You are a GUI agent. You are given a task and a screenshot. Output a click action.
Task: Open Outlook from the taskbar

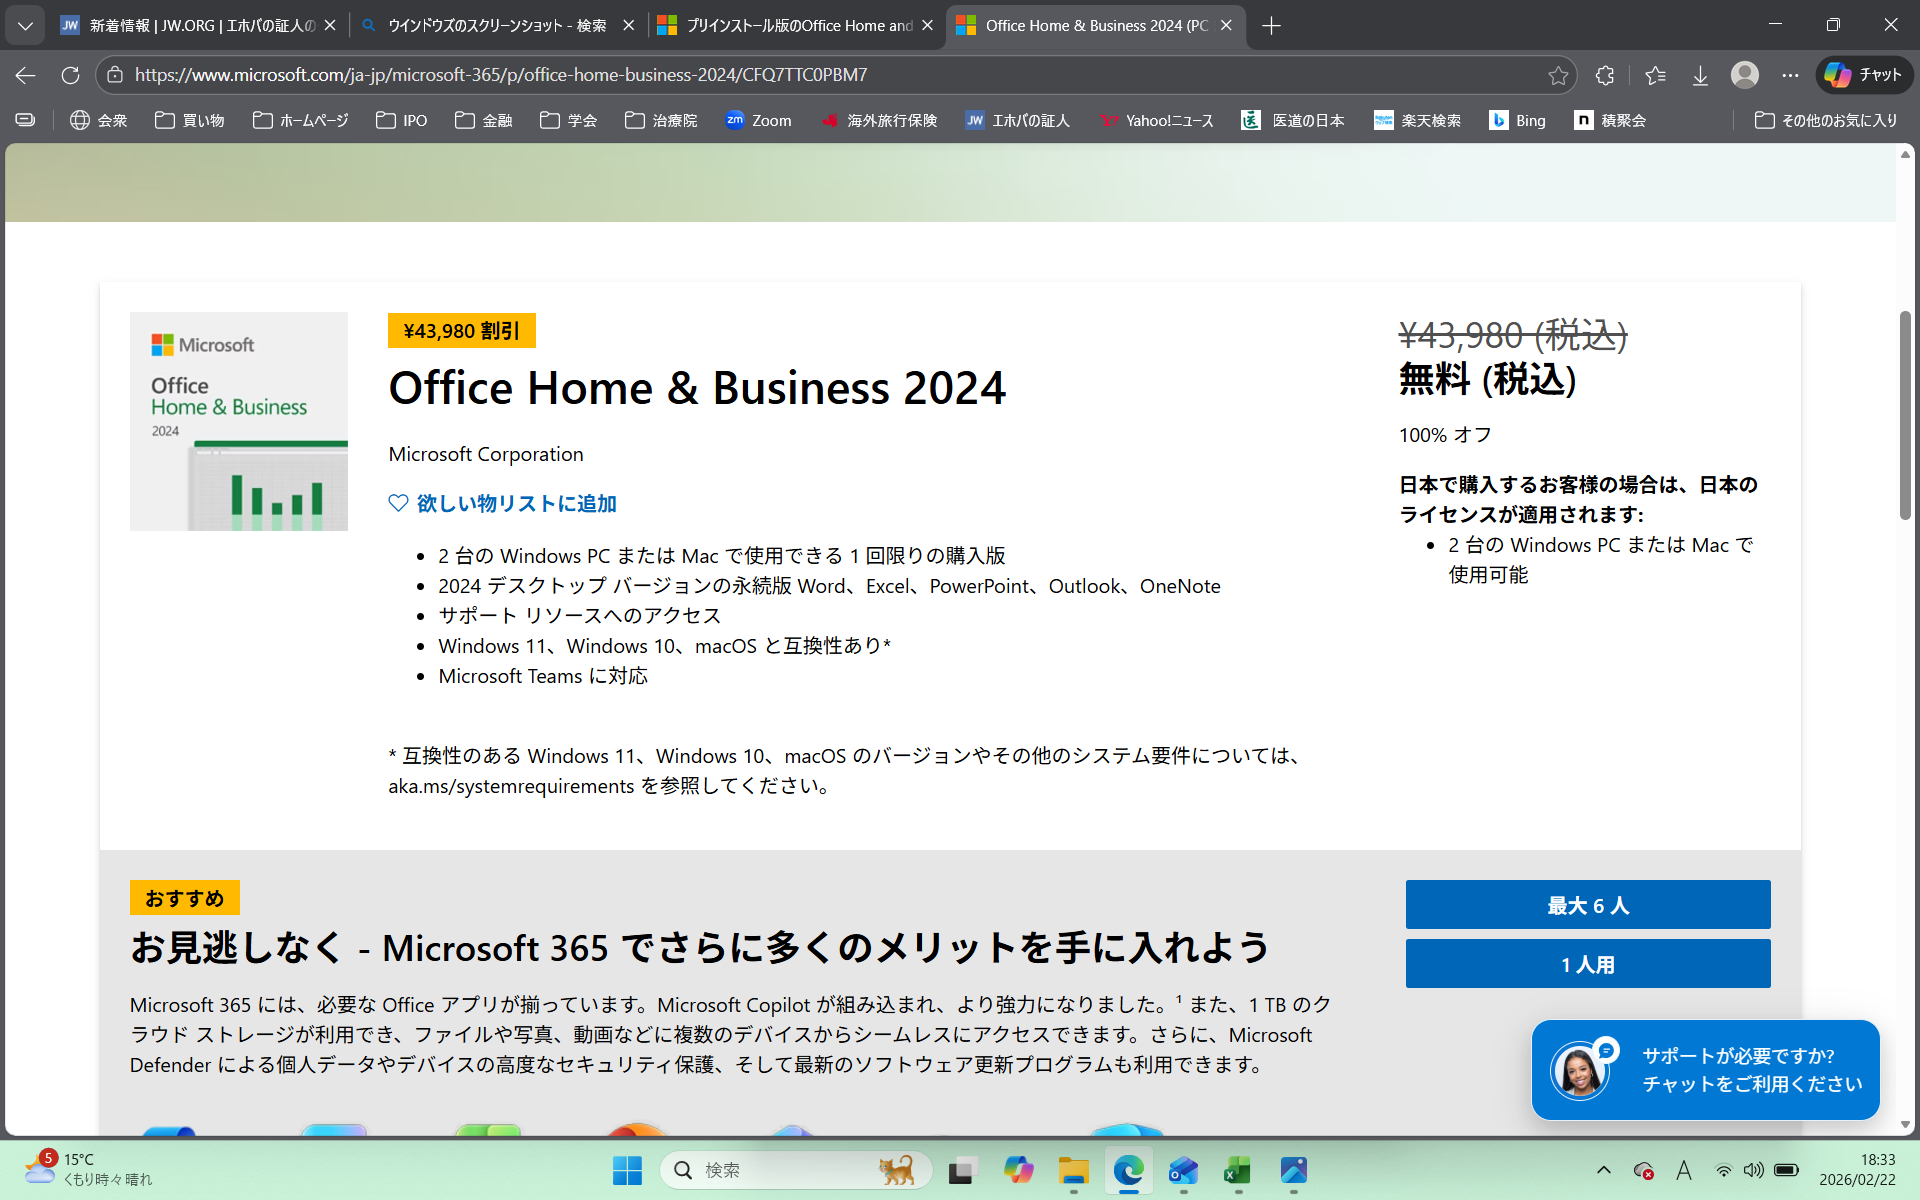tap(1183, 1170)
